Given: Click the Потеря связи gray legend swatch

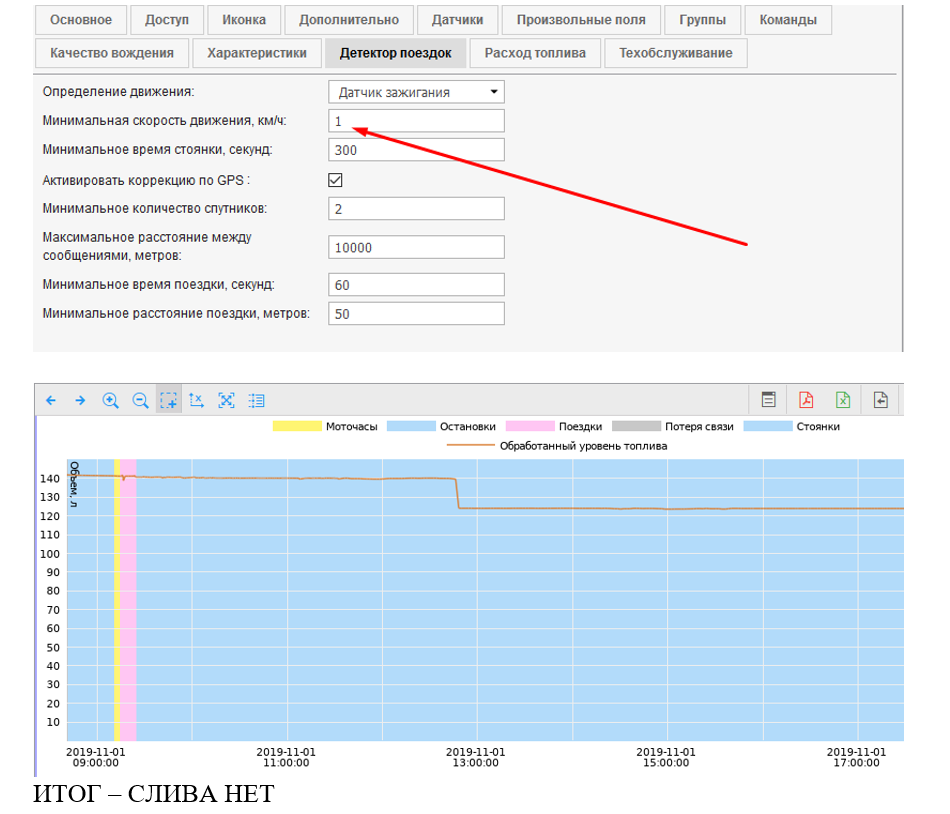Looking at the screenshot, I should (635, 426).
